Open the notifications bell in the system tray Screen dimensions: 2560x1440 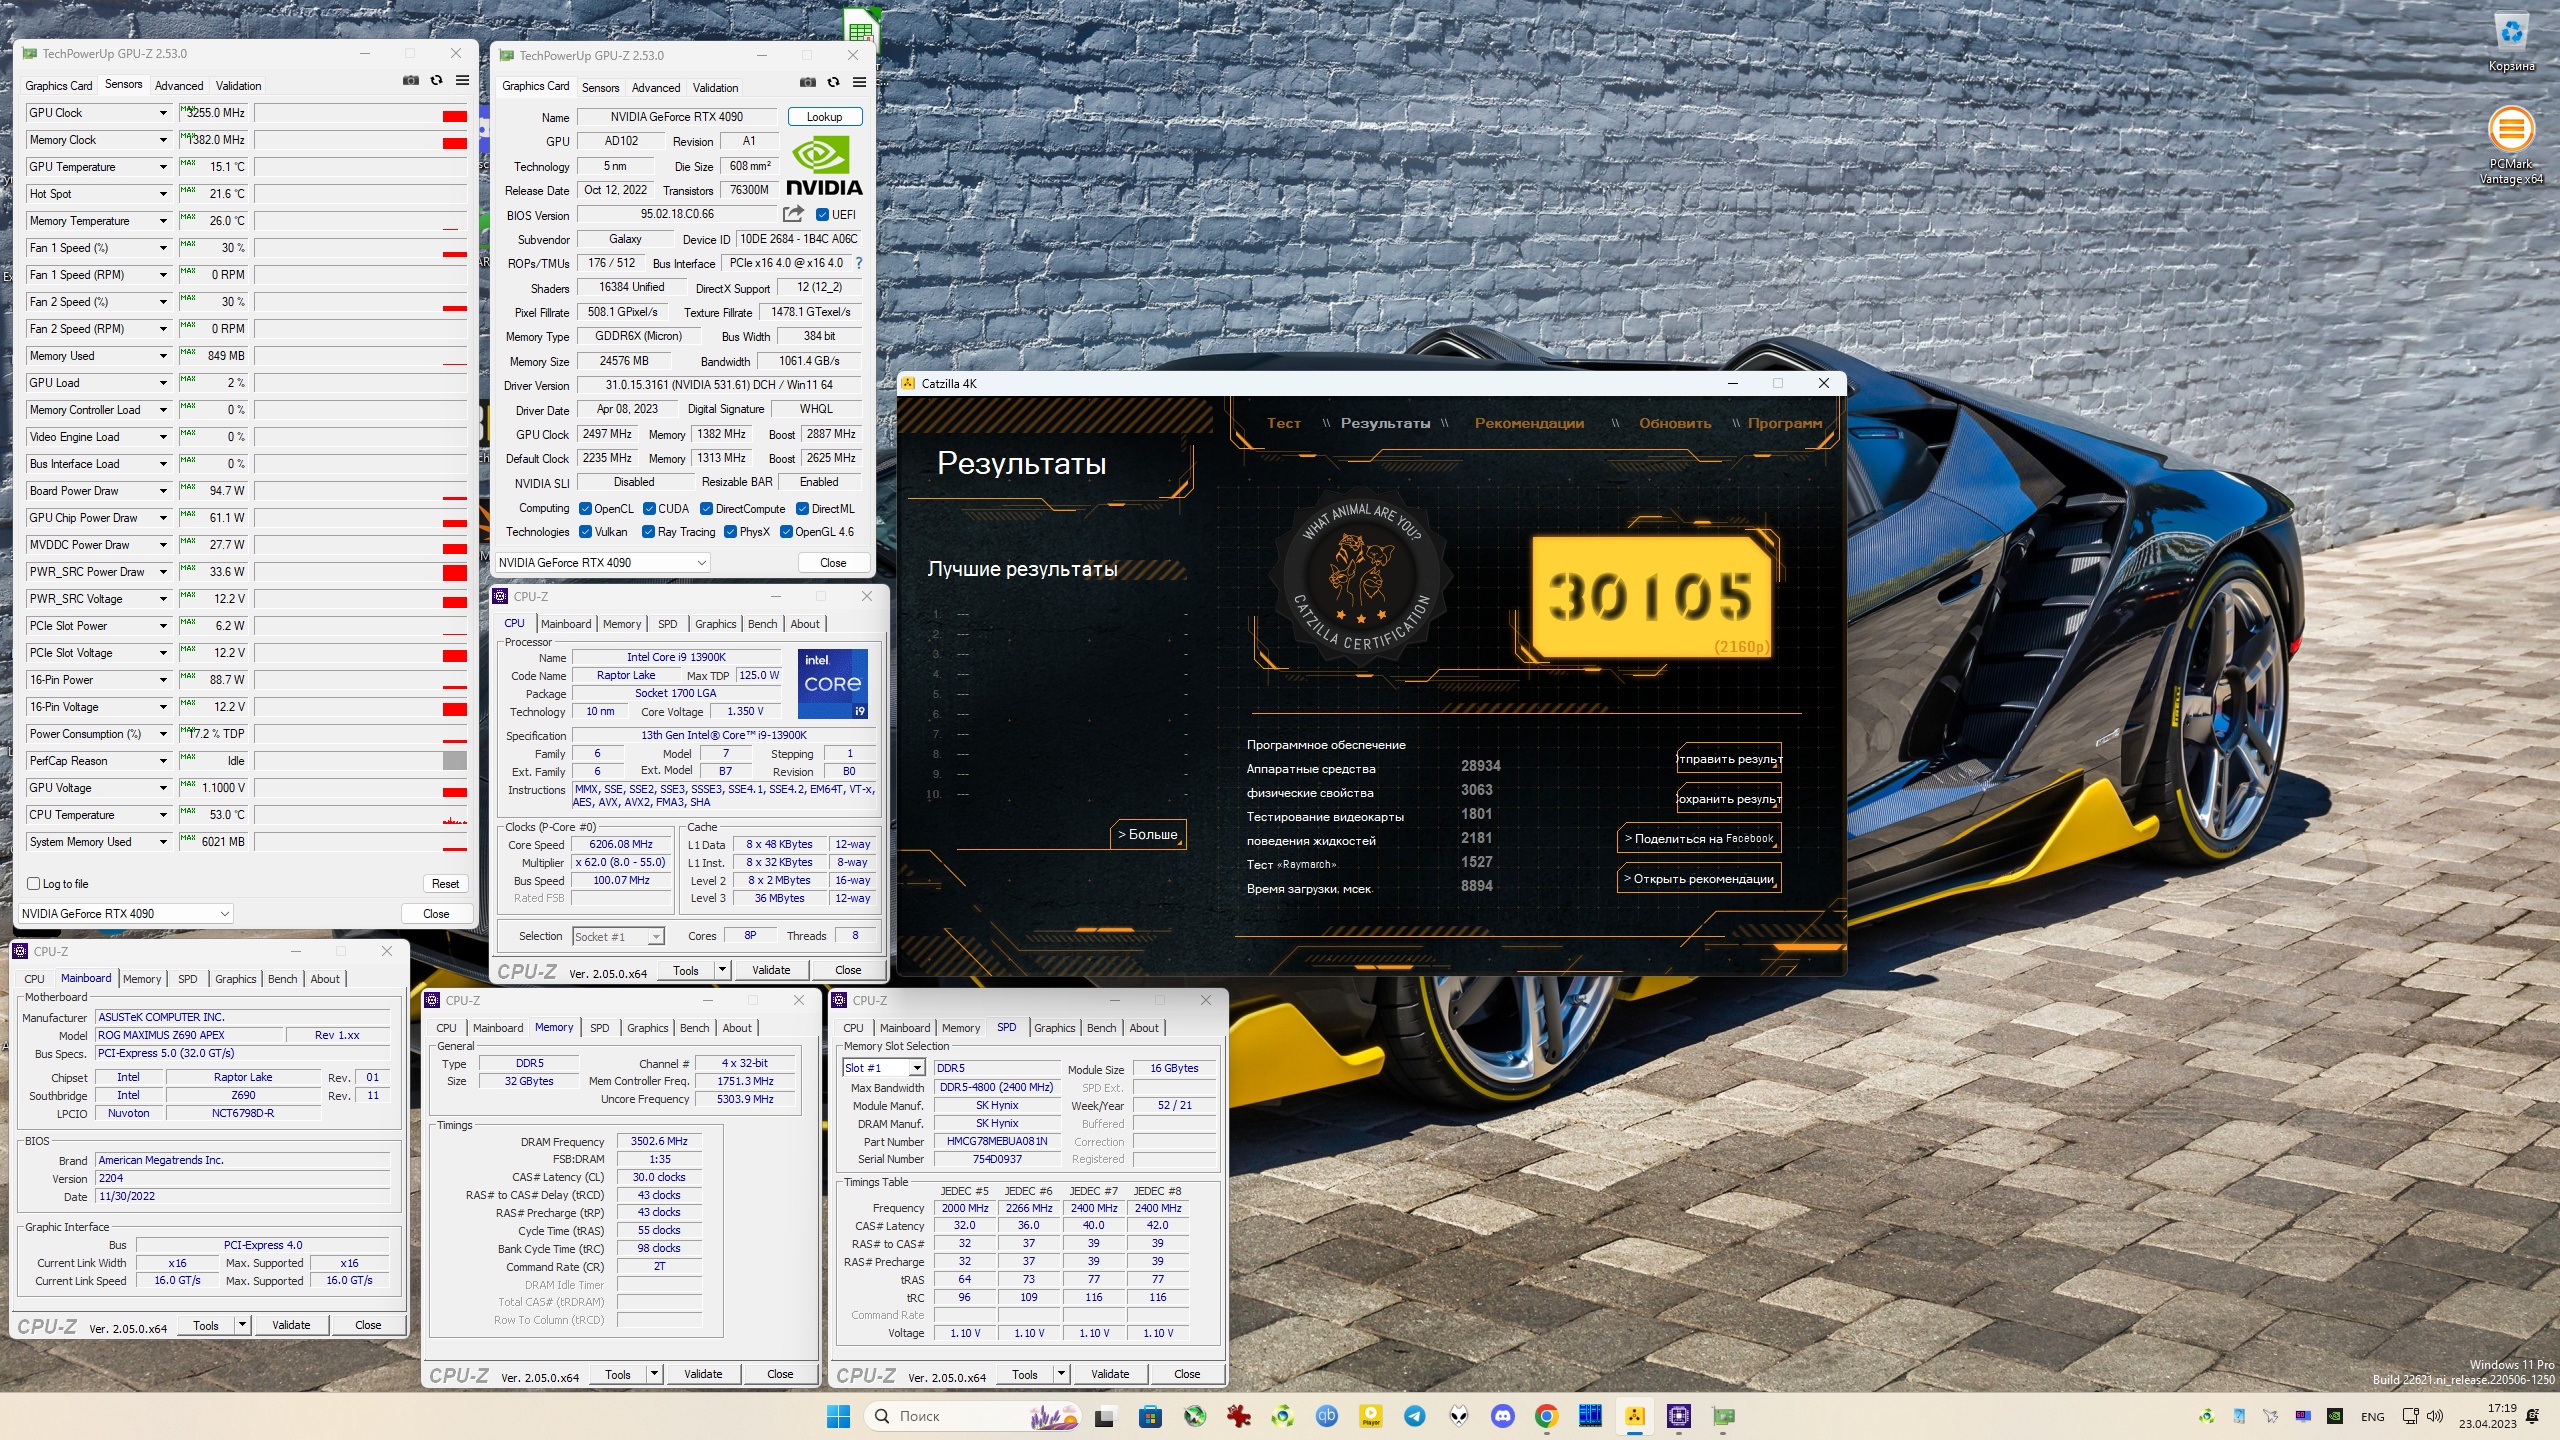(x=2532, y=1416)
